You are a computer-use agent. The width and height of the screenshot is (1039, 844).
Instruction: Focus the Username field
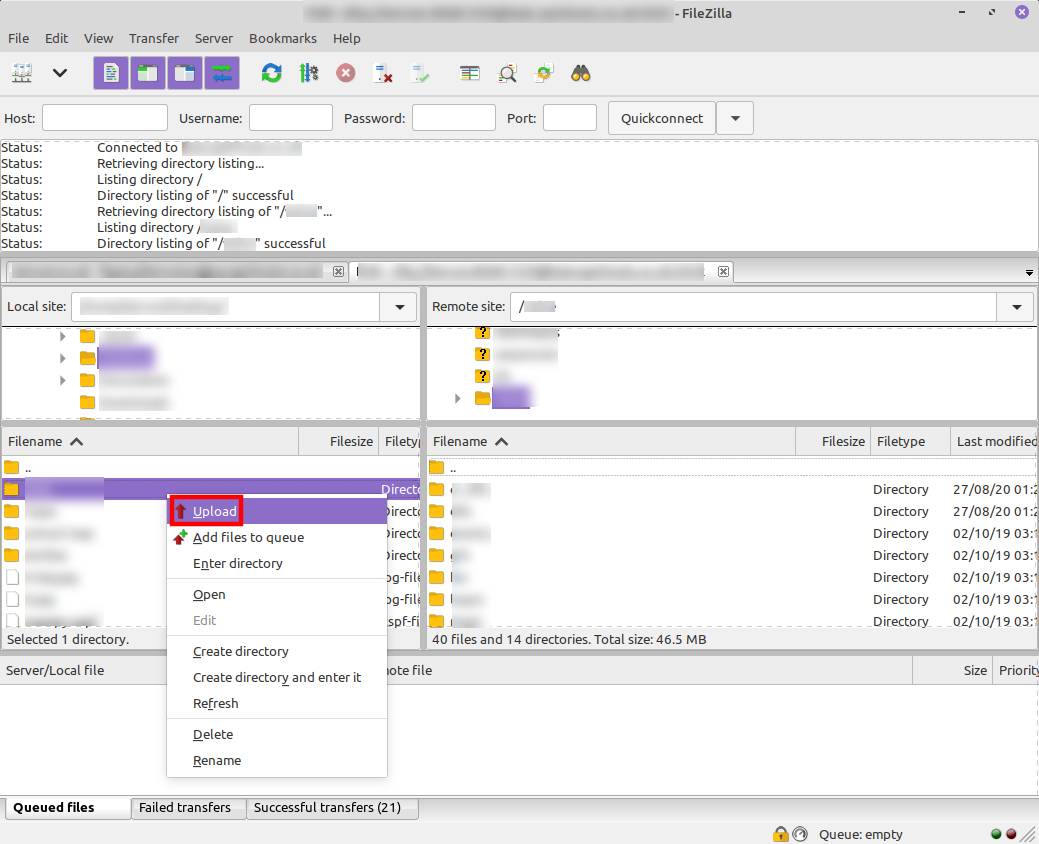tap(290, 118)
